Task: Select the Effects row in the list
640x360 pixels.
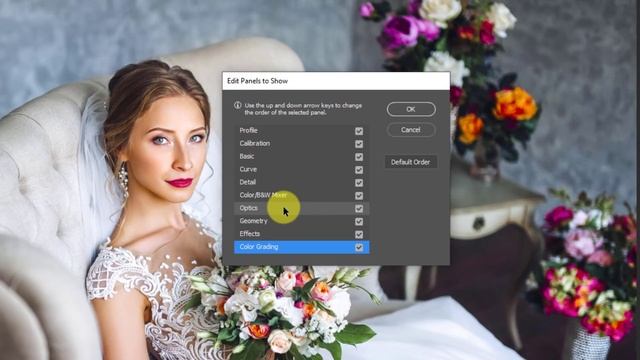Action: tap(302, 234)
